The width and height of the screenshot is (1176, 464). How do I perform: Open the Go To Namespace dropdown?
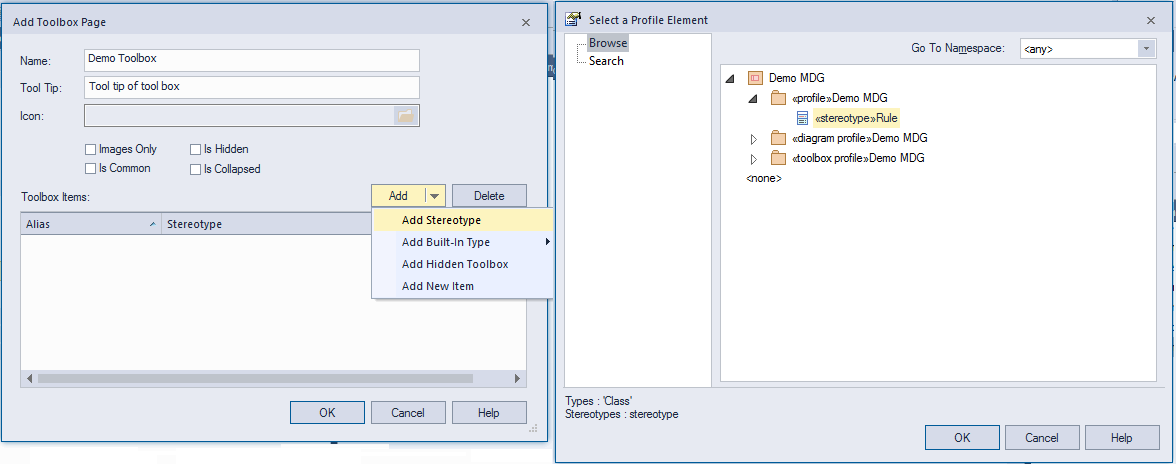click(x=1146, y=48)
